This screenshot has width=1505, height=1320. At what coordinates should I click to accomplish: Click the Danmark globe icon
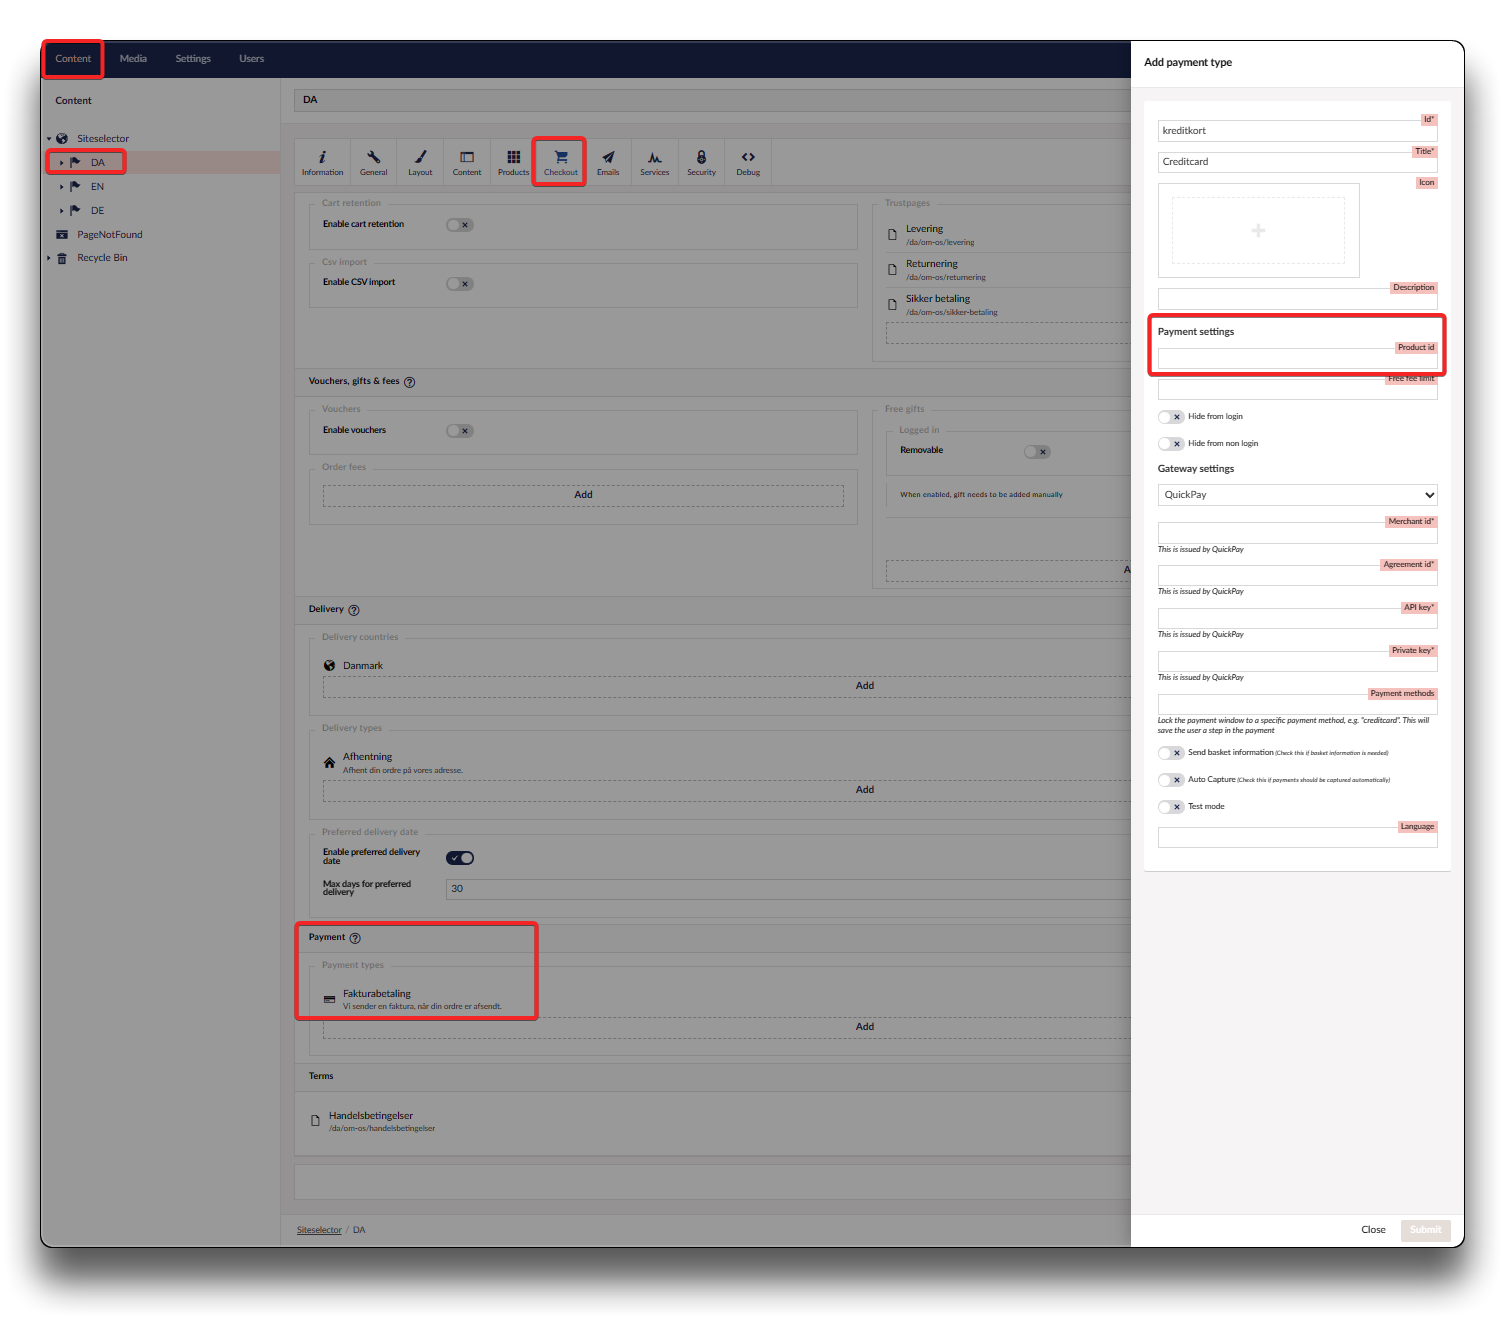coord(329,666)
